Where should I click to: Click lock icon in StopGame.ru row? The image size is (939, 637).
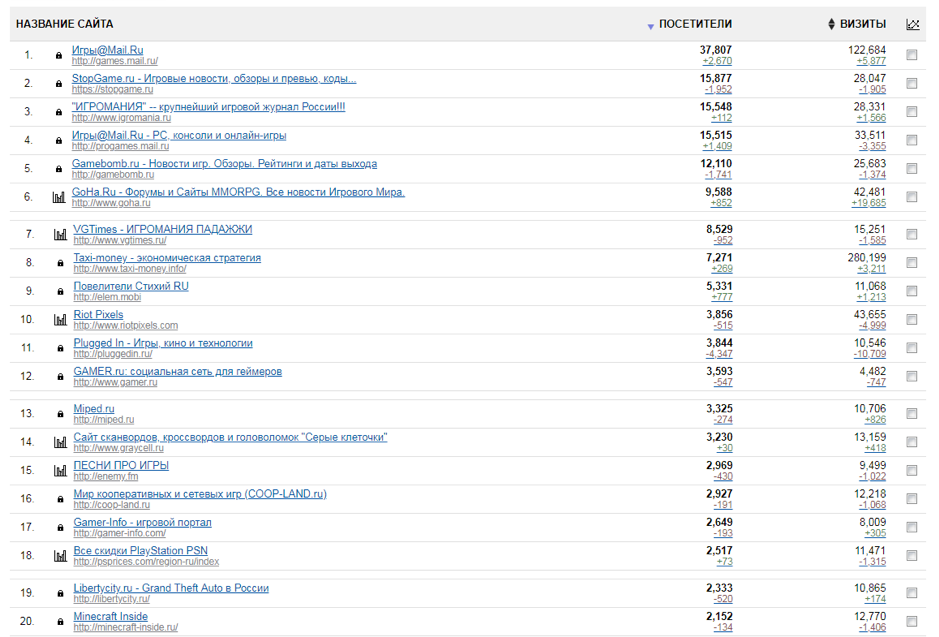(59, 84)
